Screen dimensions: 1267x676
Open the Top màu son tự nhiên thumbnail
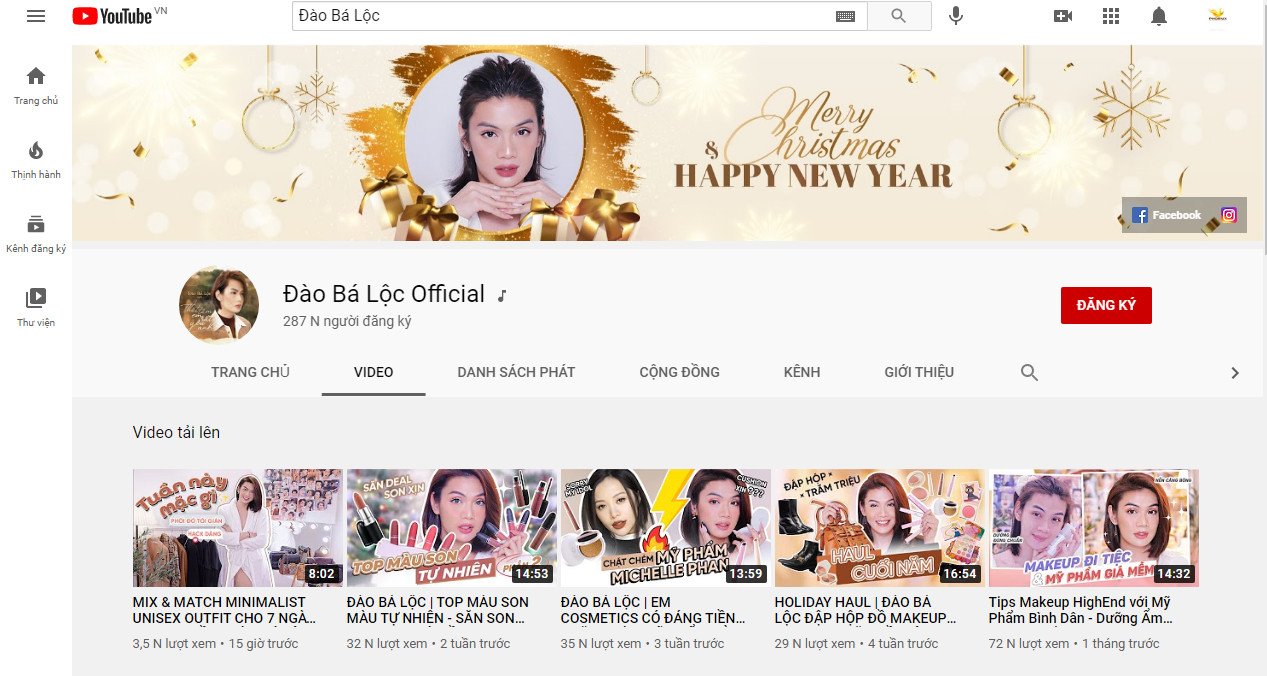(452, 527)
